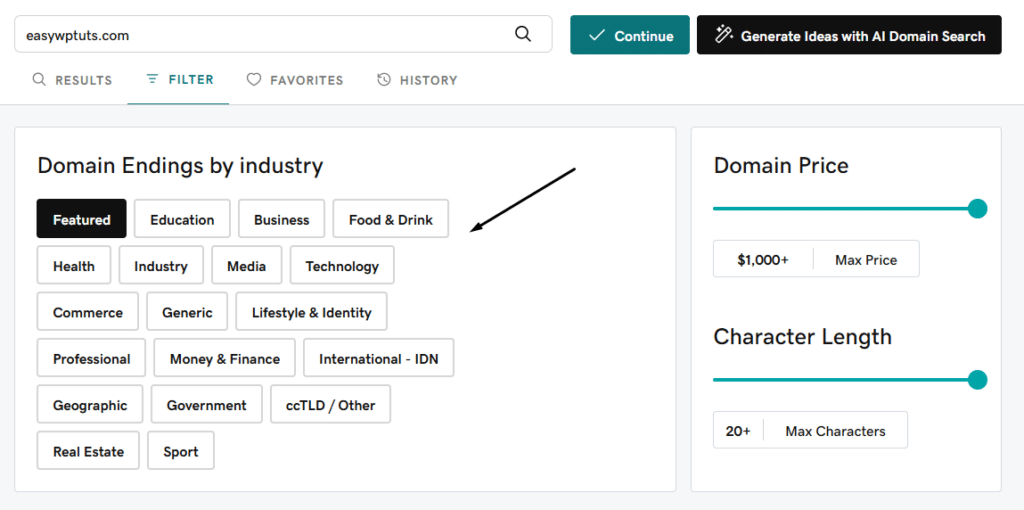1024x510 pixels.
Task: Select the ccTLD / Other filter
Action: click(330, 405)
